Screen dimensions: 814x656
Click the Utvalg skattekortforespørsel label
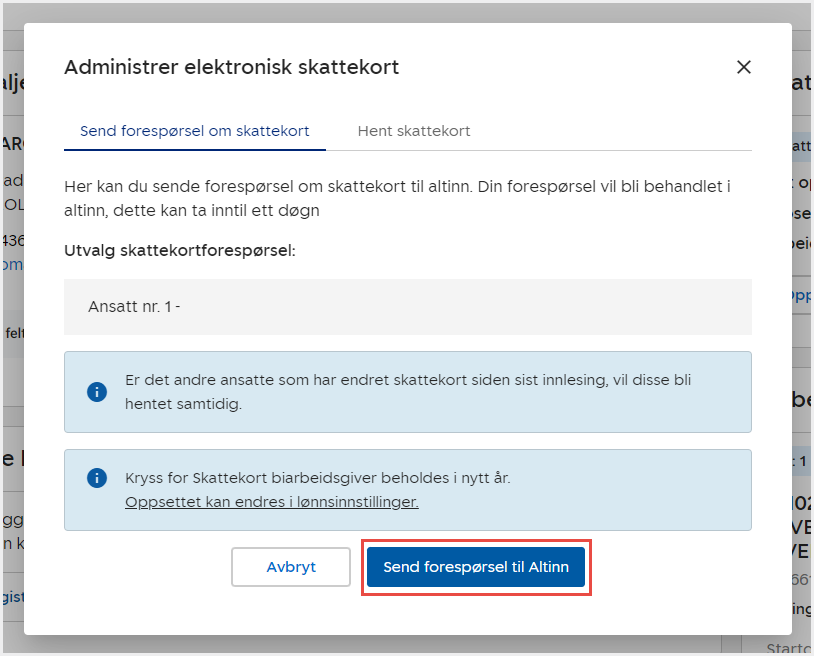[179, 251]
